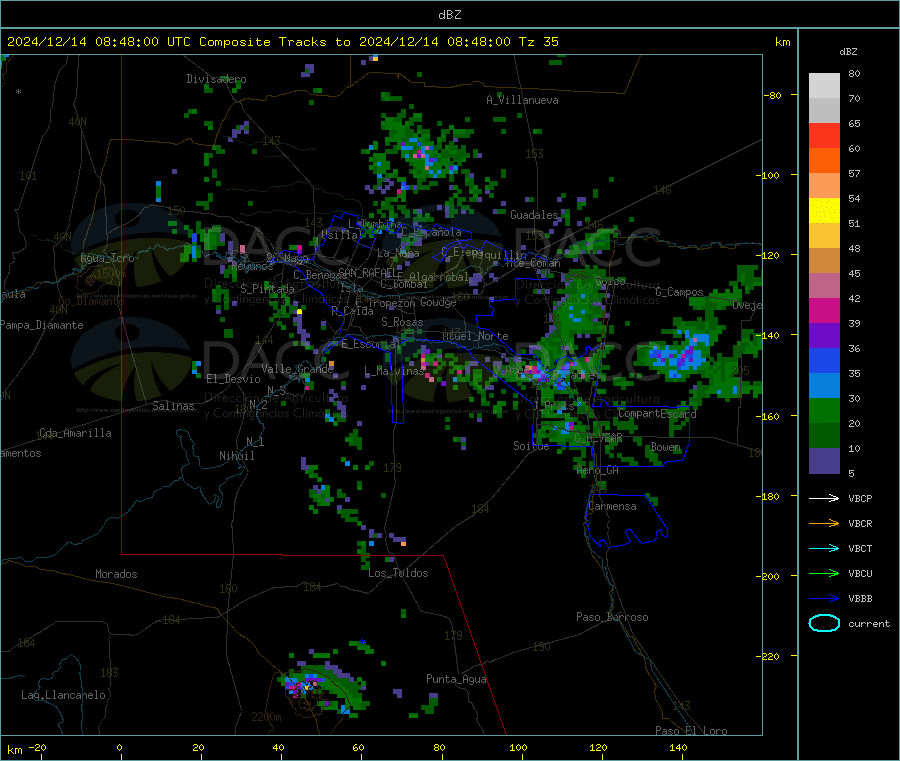
Task: Click the Morados place label
Action: pos(116,574)
